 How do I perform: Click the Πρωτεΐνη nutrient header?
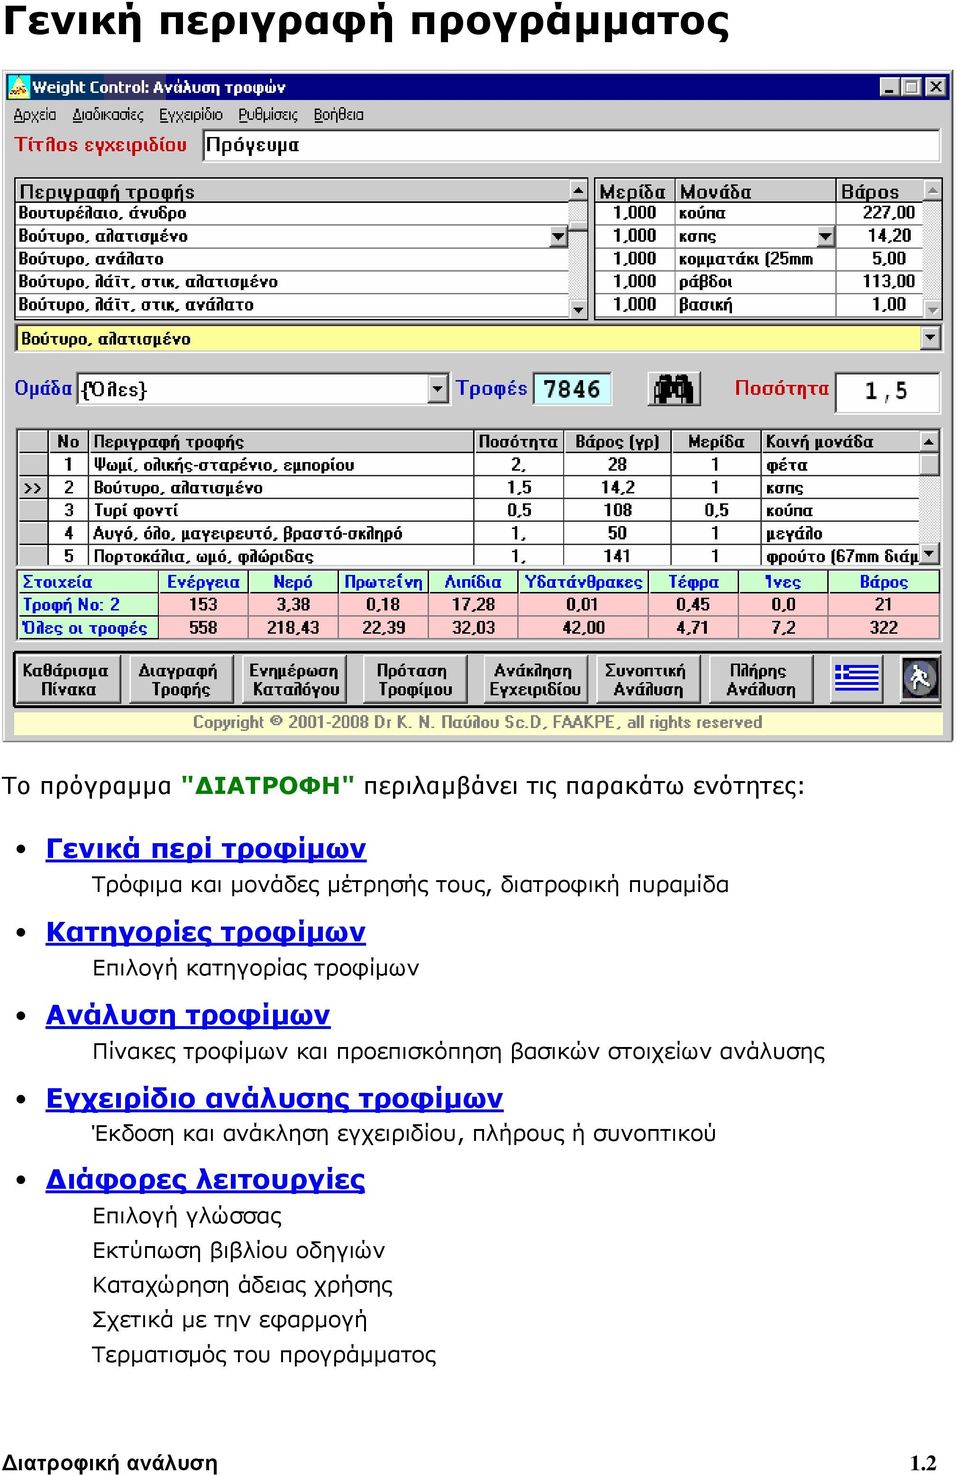coord(383,582)
